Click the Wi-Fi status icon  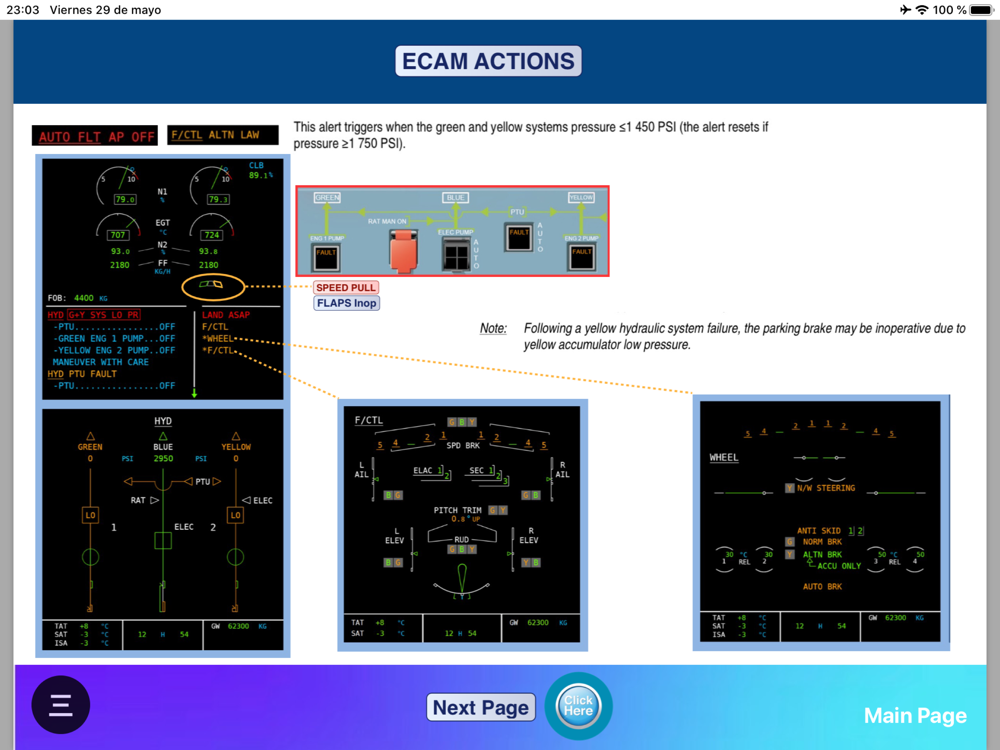coord(922,10)
